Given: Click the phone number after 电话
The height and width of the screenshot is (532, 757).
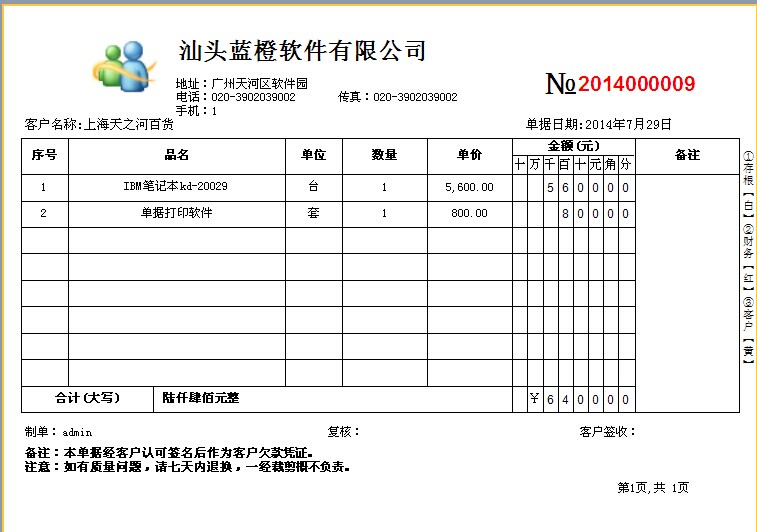Looking at the screenshot, I should point(253,97).
